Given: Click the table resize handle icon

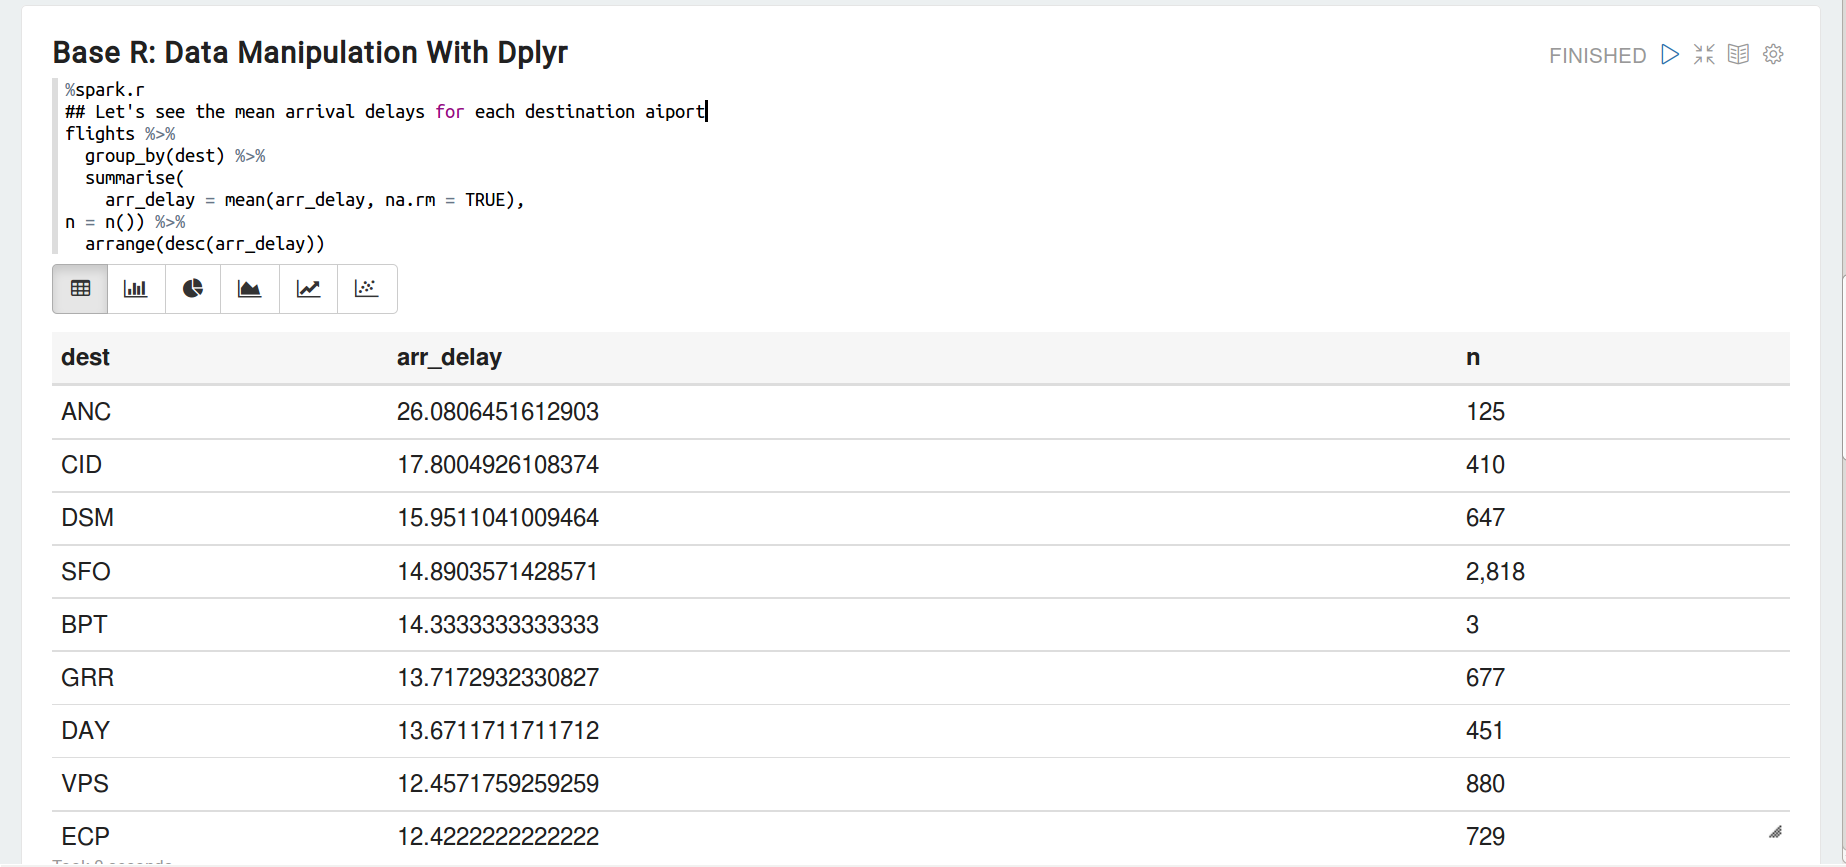Looking at the screenshot, I should click(1775, 832).
